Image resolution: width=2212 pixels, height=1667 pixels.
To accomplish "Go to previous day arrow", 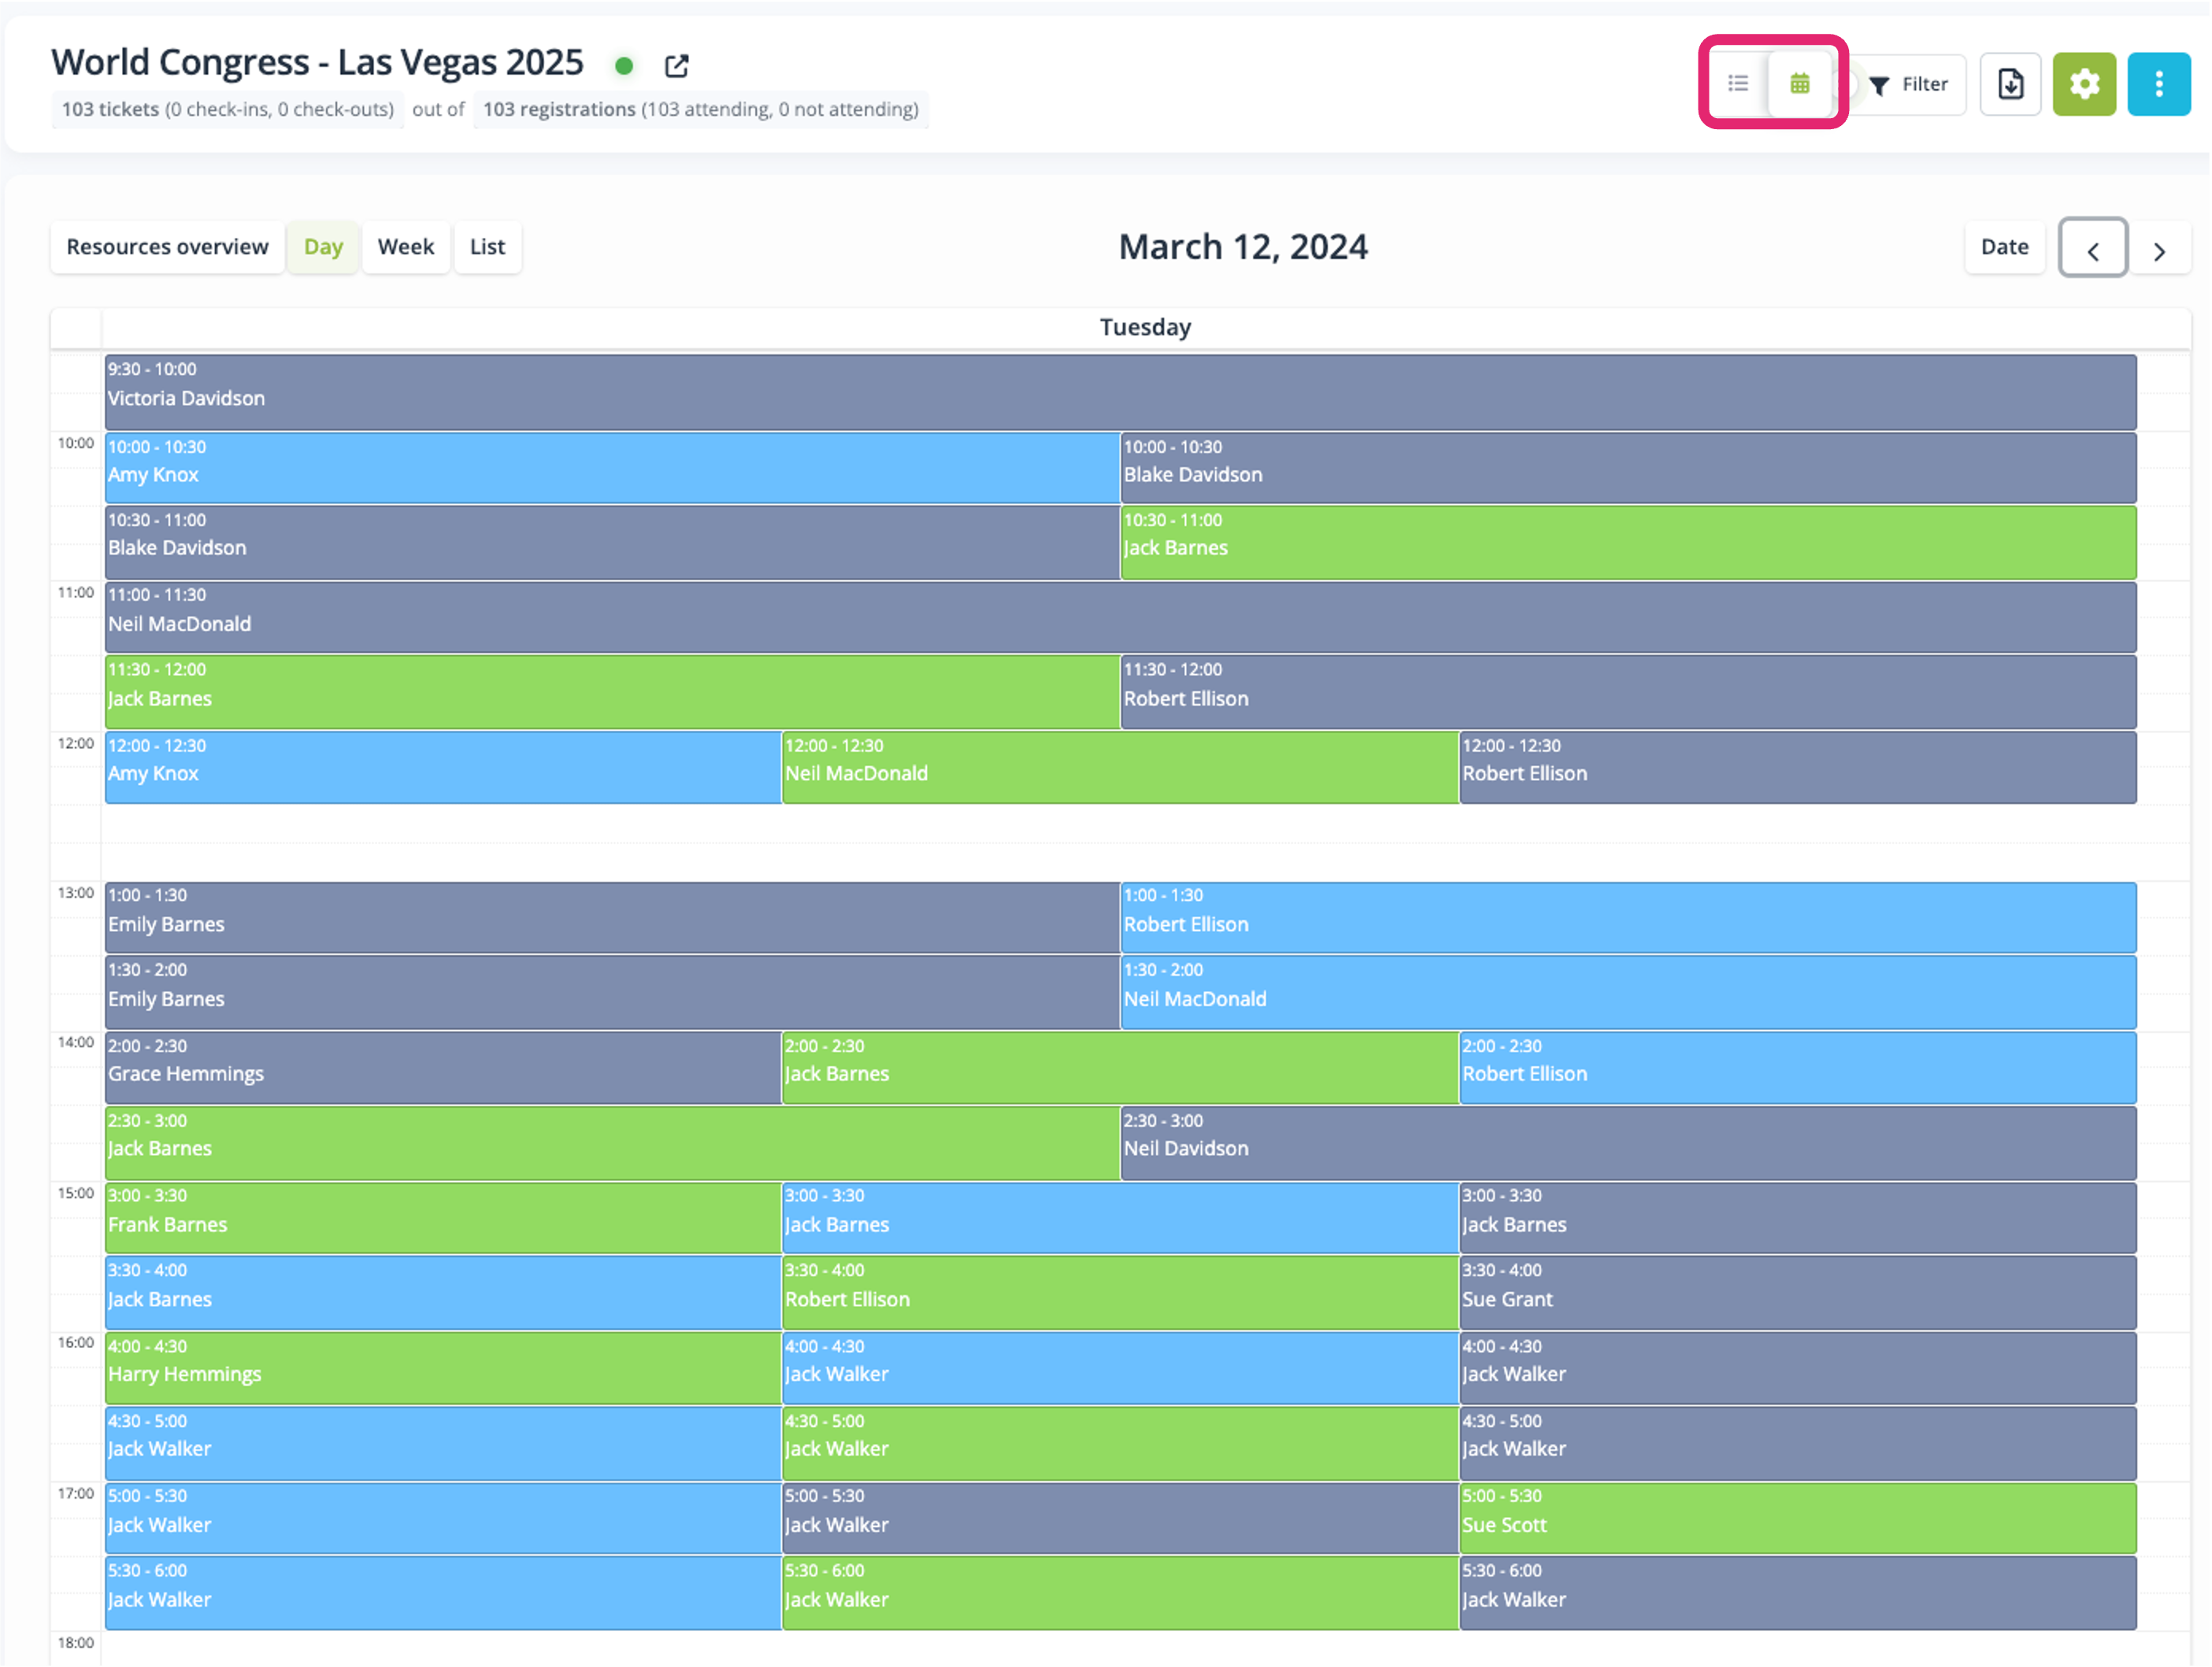I will (x=2093, y=249).
